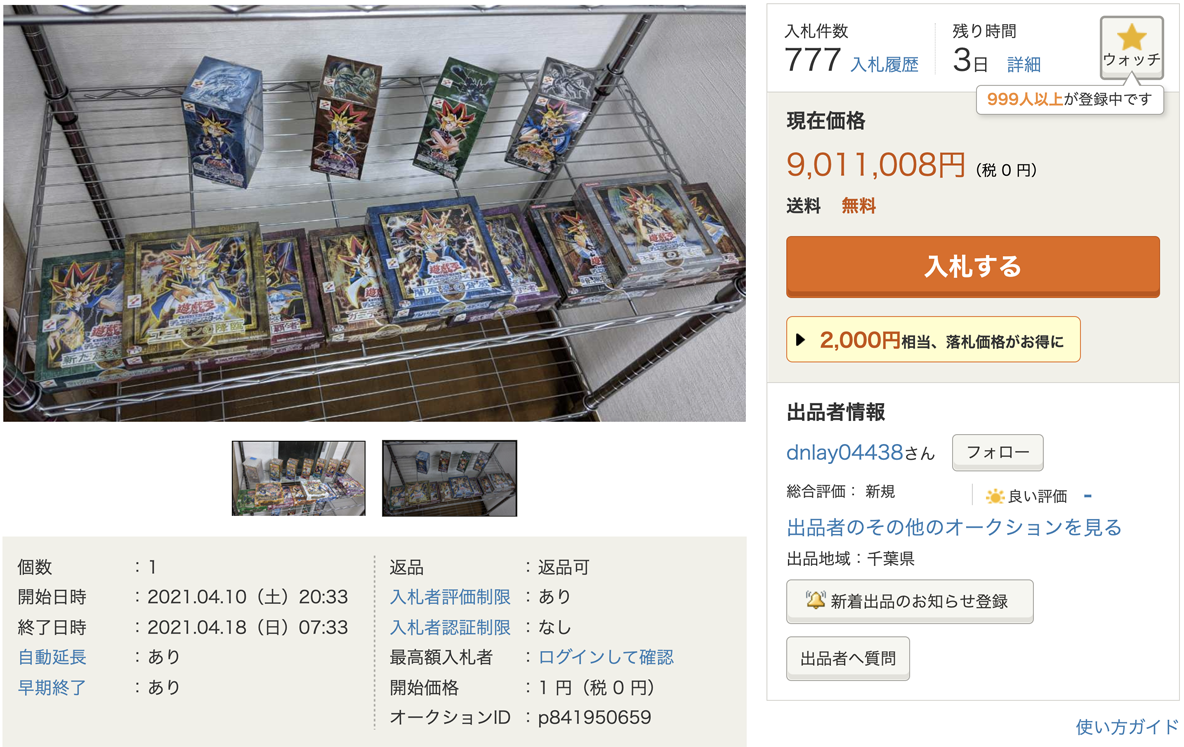Open the 入札履歴 bid history link

coord(884,65)
